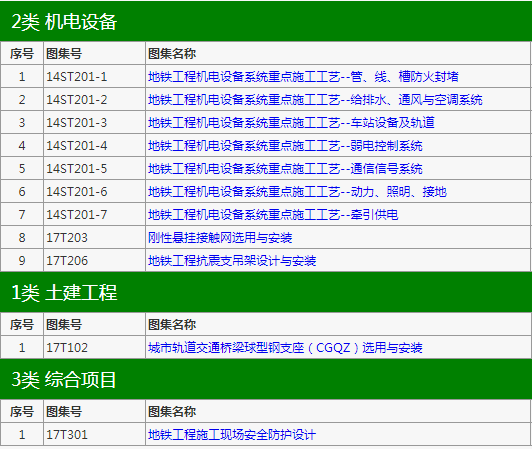Open 城市轨道交通桥梁球型钢支座 link
This screenshot has width=532, height=449.
[x=285, y=348]
